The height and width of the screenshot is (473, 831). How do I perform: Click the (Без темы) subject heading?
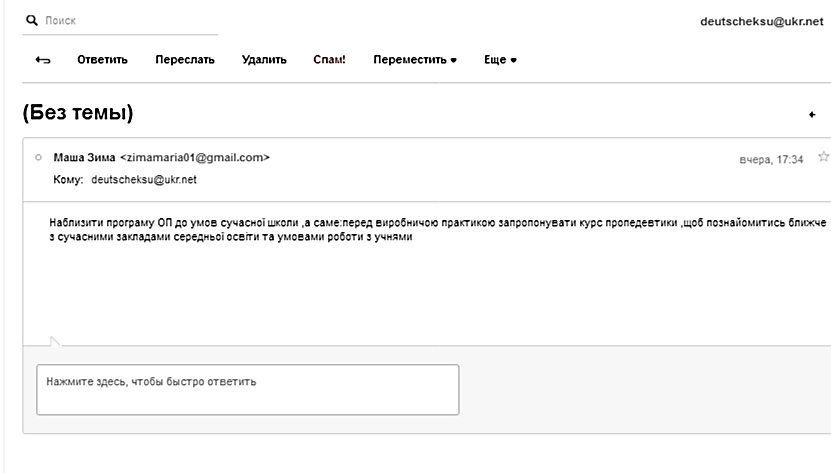(78, 112)
